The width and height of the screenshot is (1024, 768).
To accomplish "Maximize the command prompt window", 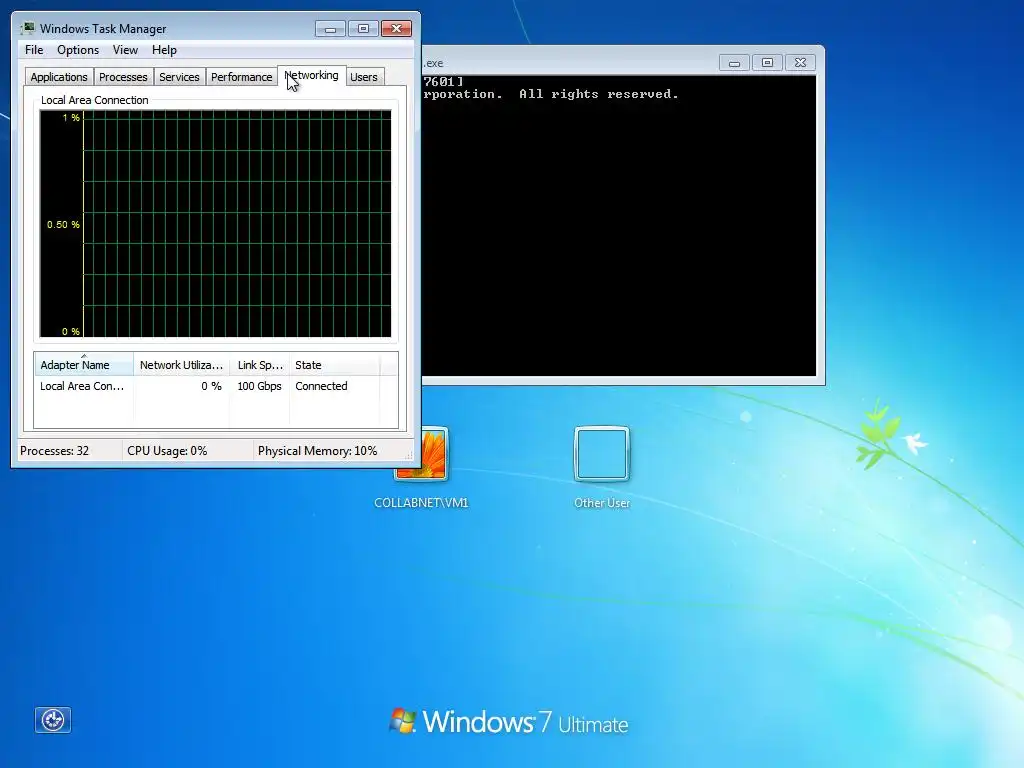I will click(767, 63).
